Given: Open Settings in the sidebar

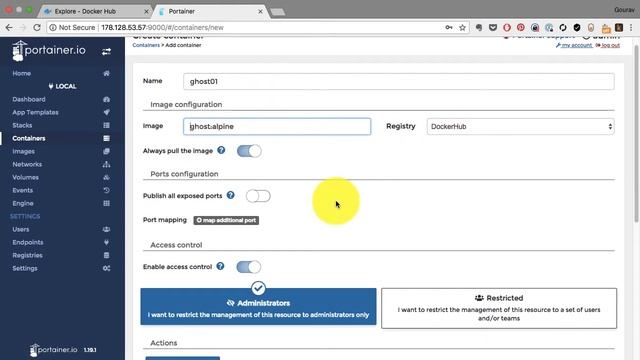Looking at the screenshot, I should point(24,269).
